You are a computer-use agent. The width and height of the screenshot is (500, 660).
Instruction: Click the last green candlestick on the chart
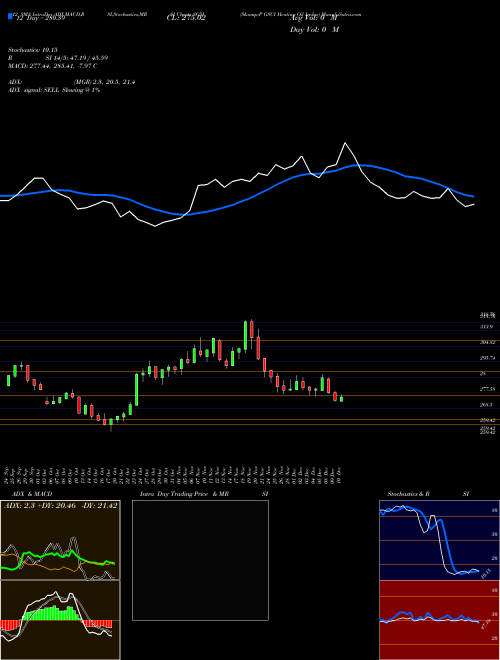[x=341, y=399]
